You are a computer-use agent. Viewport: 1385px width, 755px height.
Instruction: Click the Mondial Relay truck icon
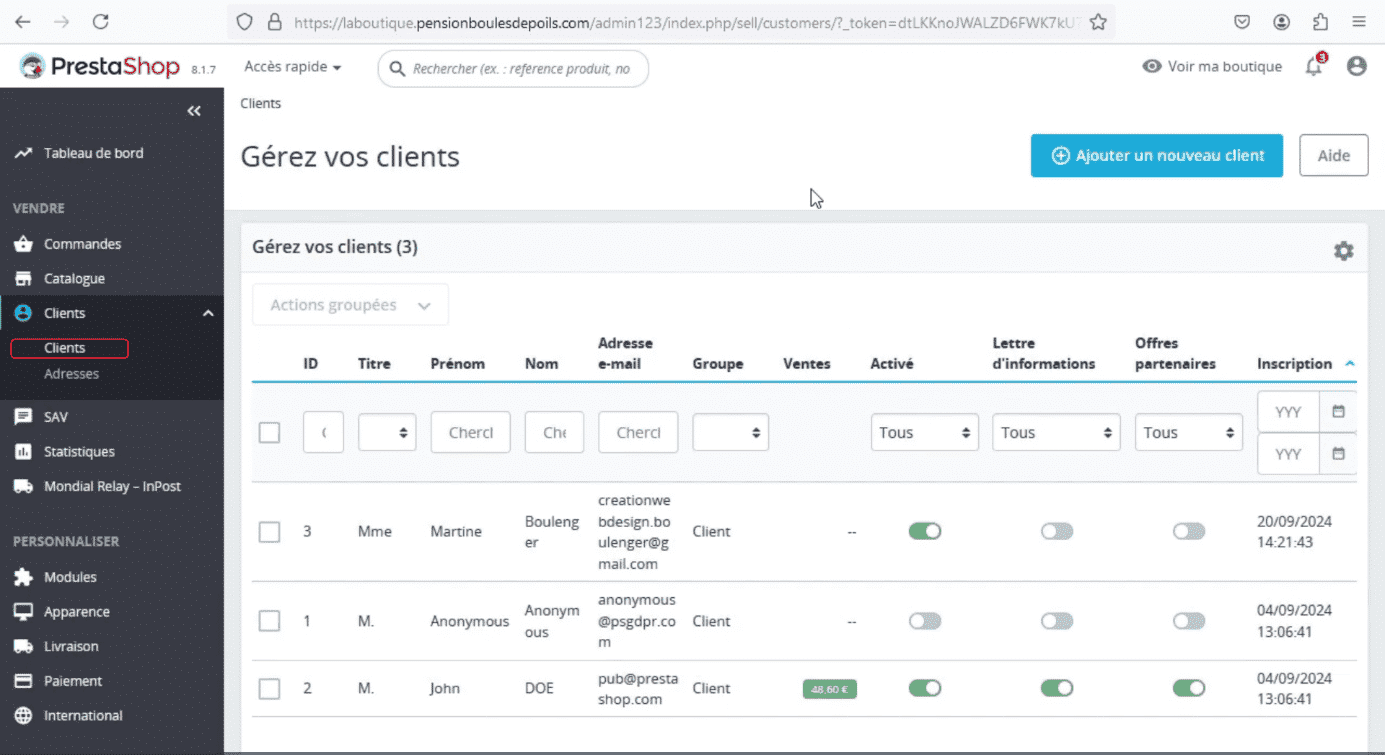pos(23,487)
